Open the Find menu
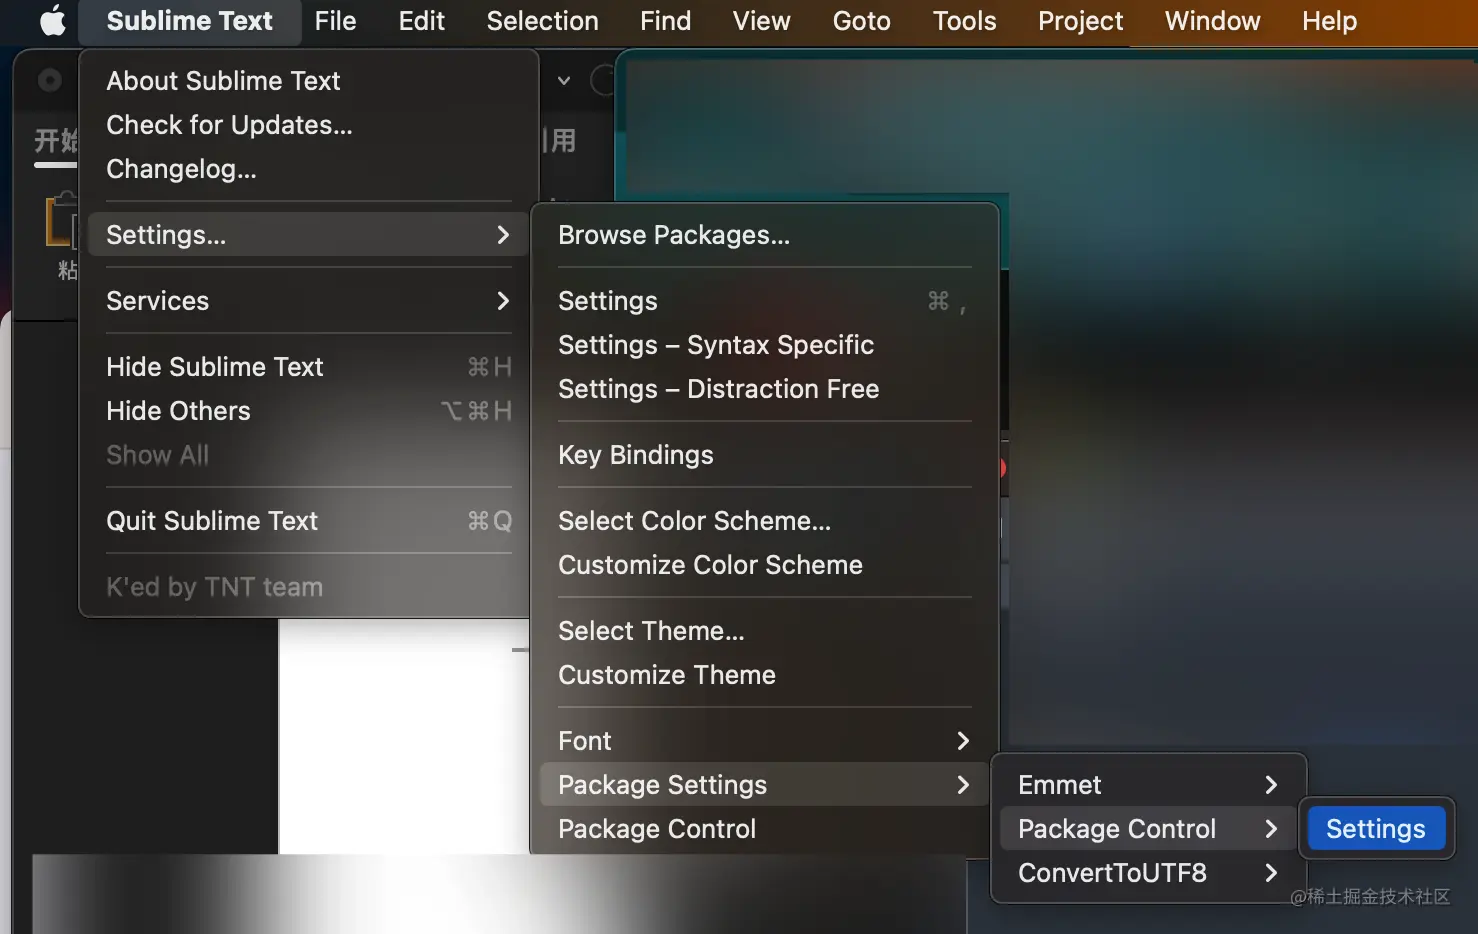 click(x=665, y=21)
